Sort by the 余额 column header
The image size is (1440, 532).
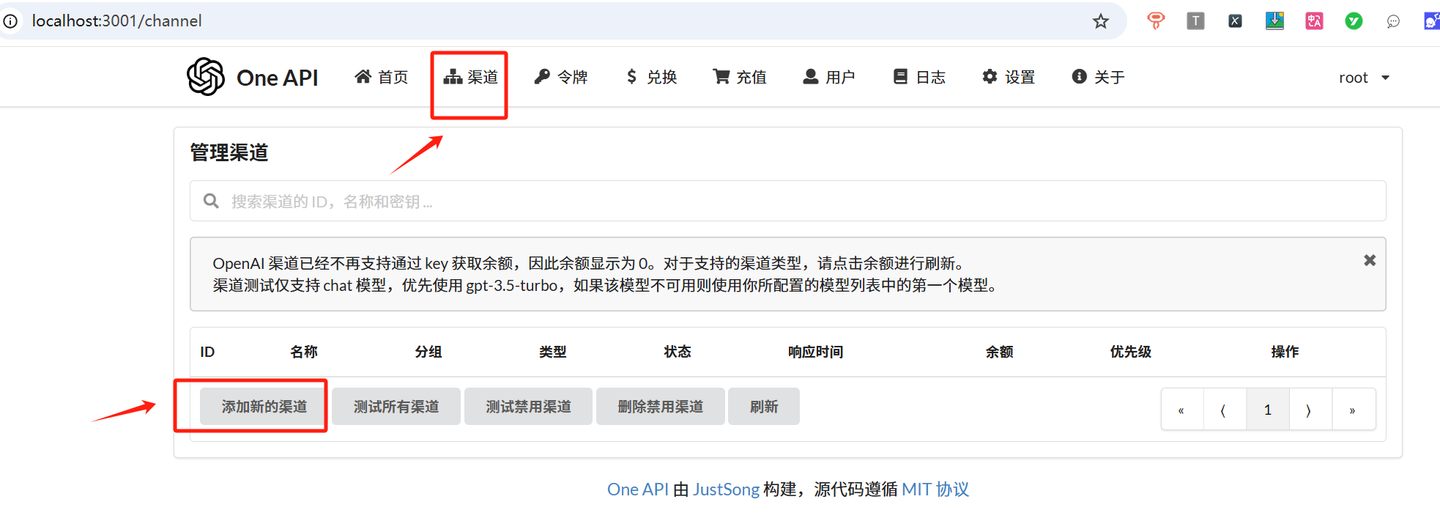(999, 352)
